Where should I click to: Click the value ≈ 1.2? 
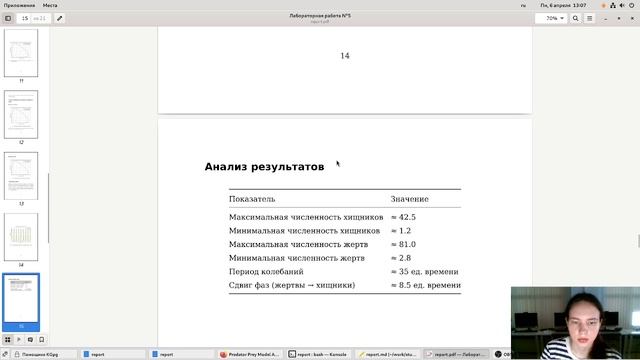401,231
